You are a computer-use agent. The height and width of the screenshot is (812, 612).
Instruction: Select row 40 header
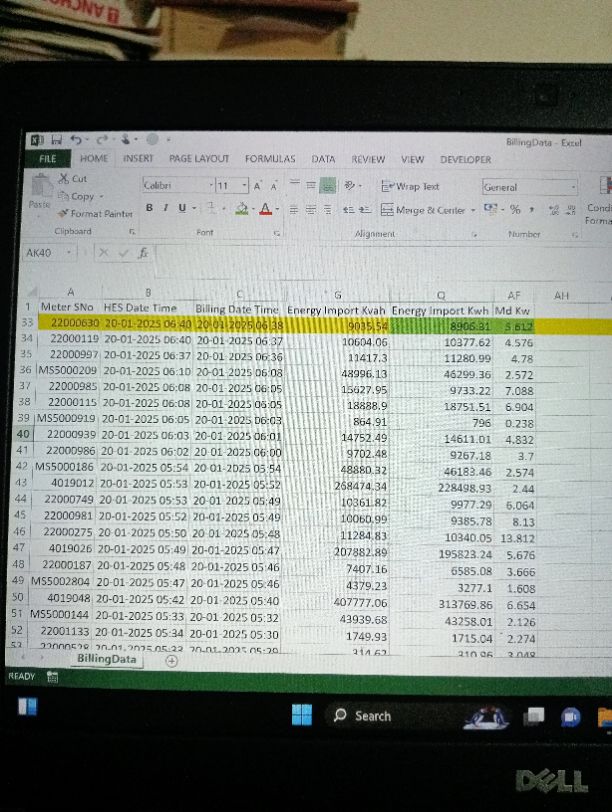(x=23, y=434)
